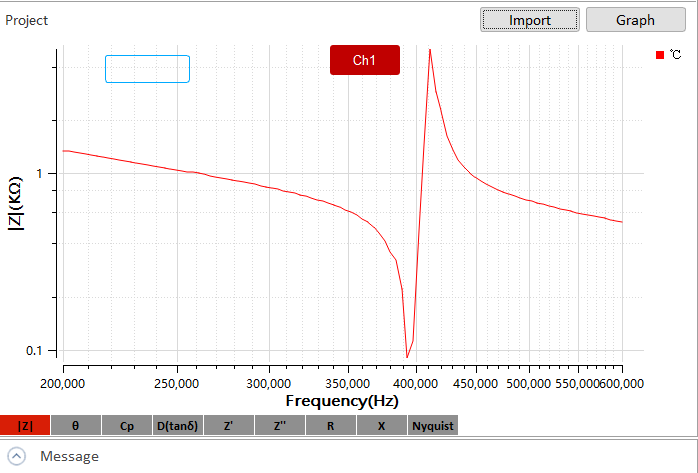Select the Cp tab

(x=127, y=426)
